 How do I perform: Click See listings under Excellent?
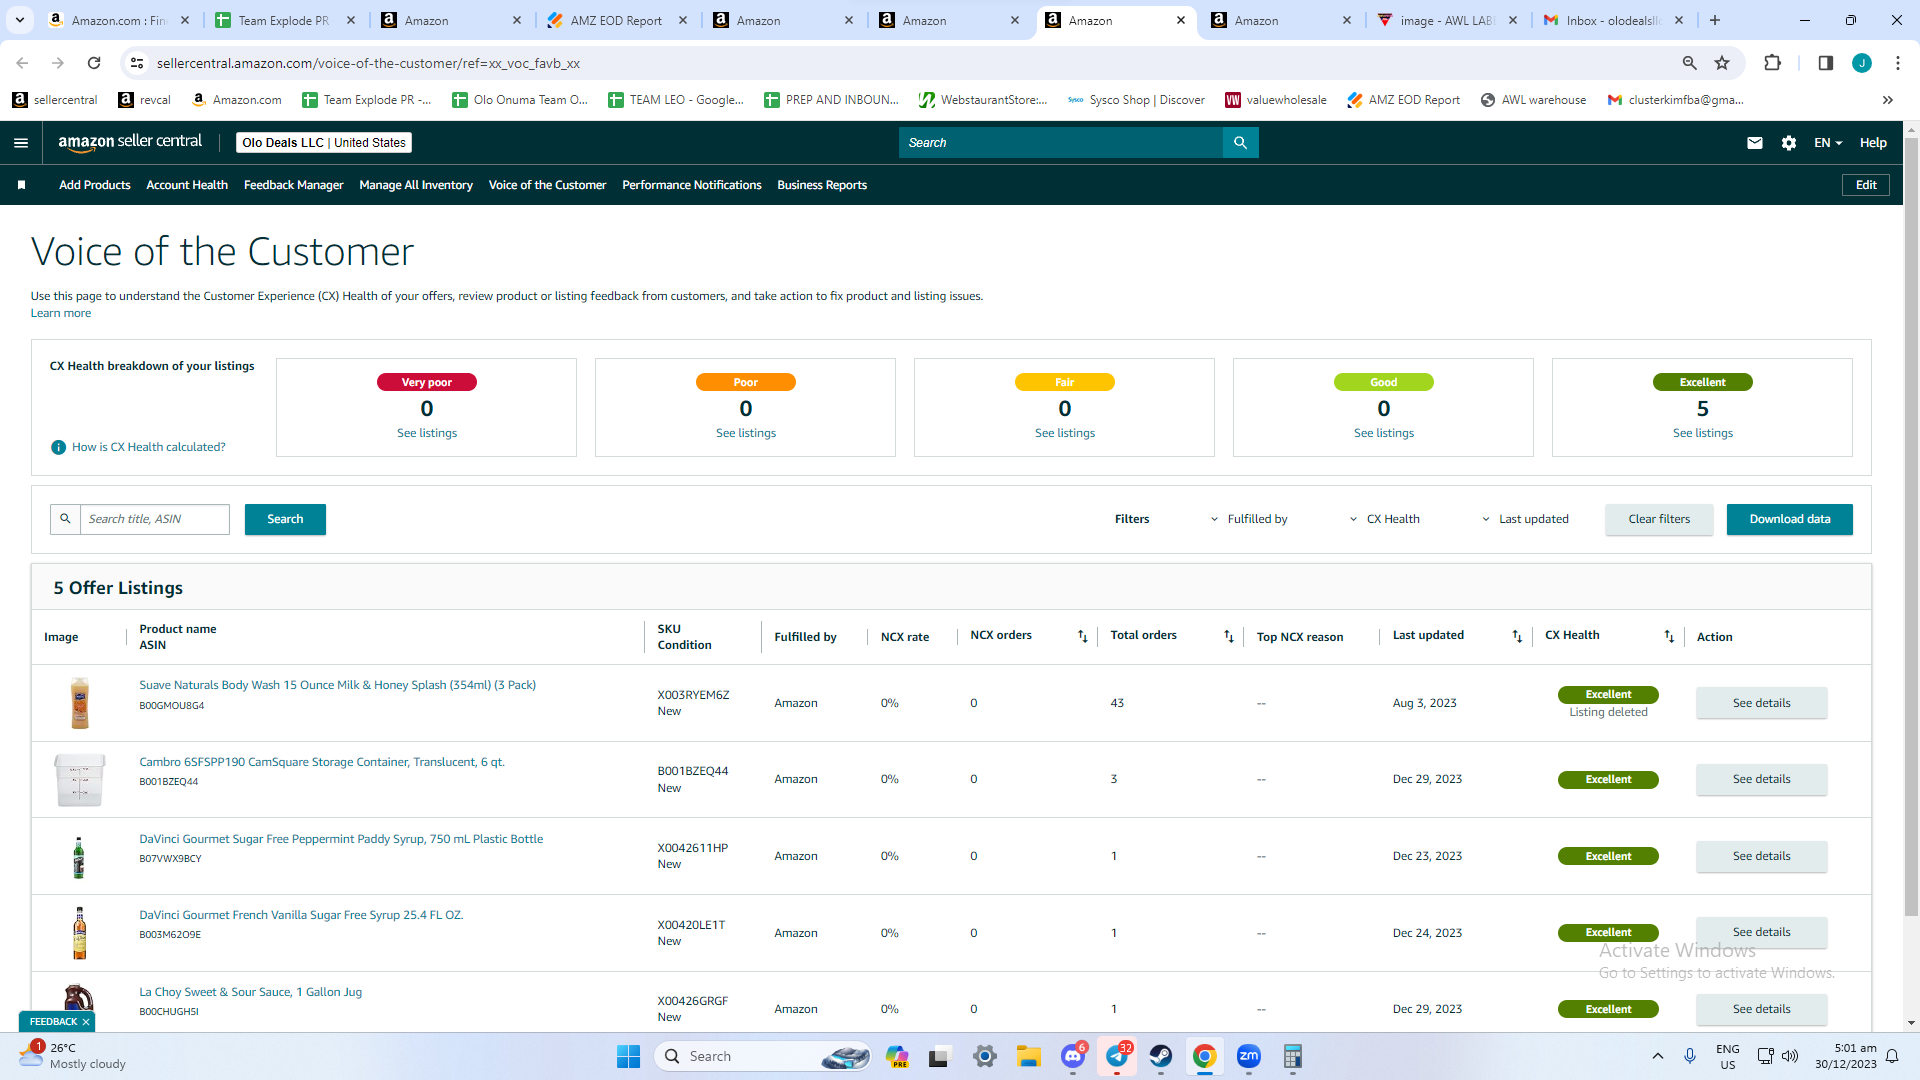point(1703,433)
